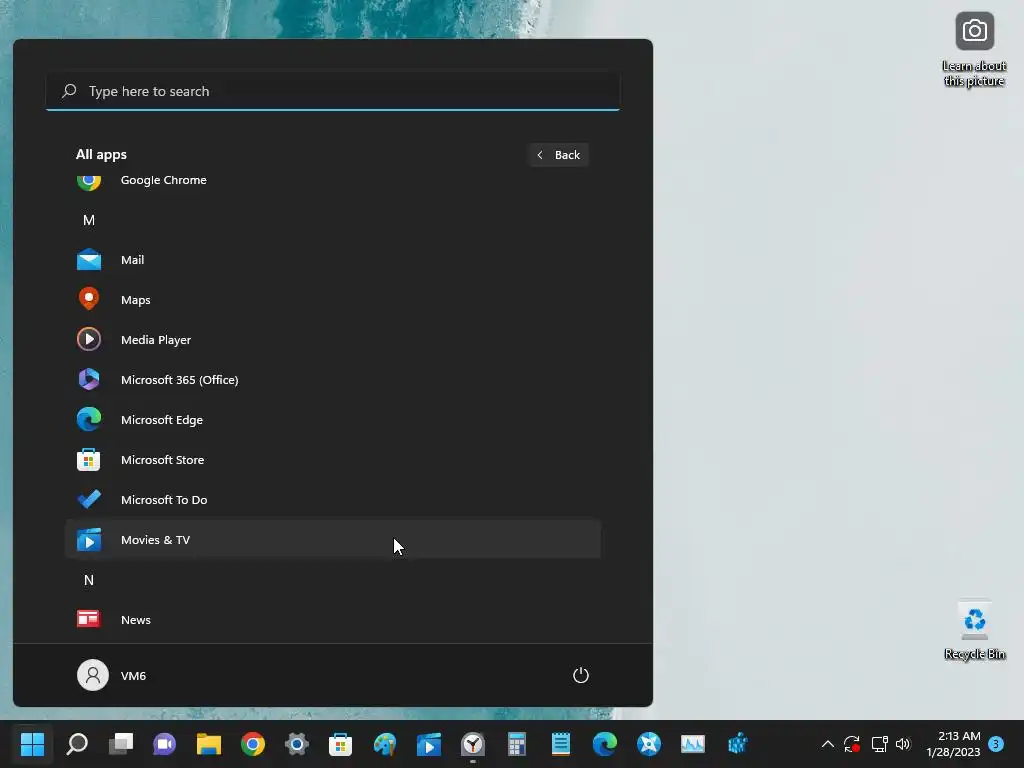Viewport: 1024px width, 768px height.
Task: Open the blue cubes app on the taskbar
Action: click(737, 744)
